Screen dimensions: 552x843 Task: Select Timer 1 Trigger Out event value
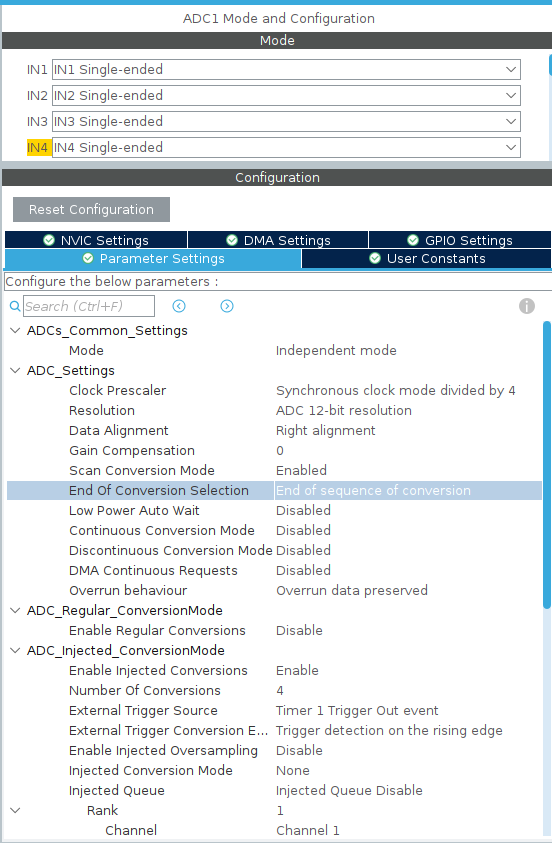[357, 711]
